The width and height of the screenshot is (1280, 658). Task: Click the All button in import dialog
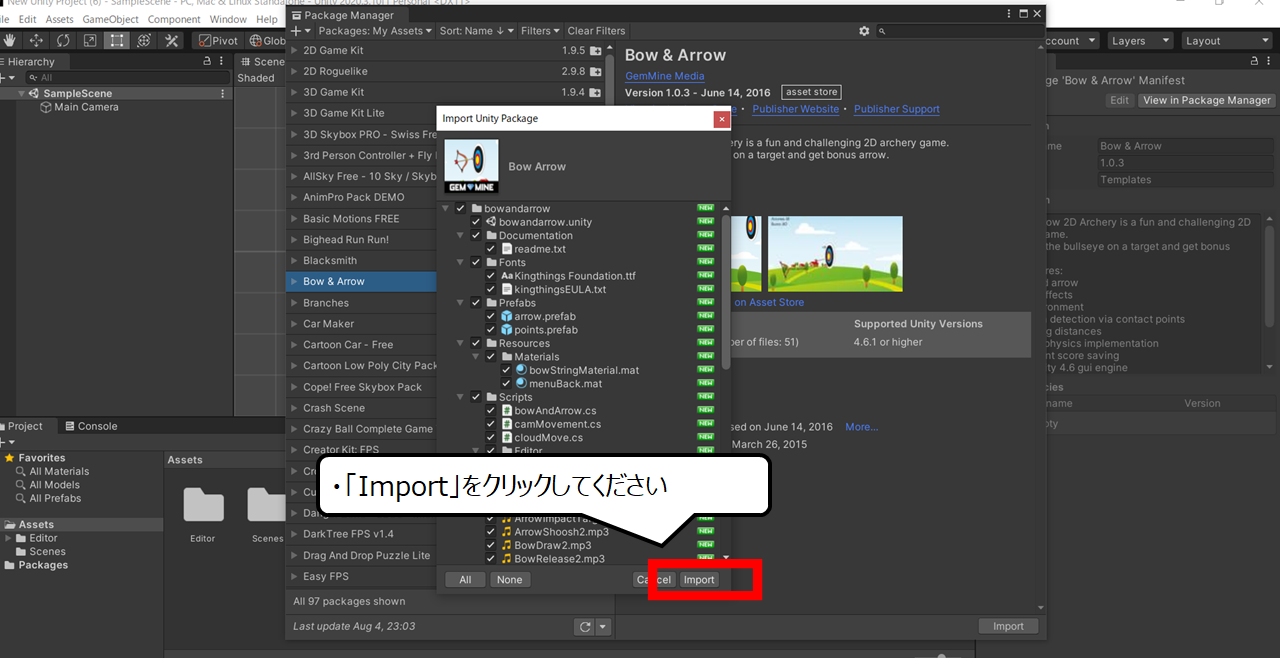pos(465,580)
